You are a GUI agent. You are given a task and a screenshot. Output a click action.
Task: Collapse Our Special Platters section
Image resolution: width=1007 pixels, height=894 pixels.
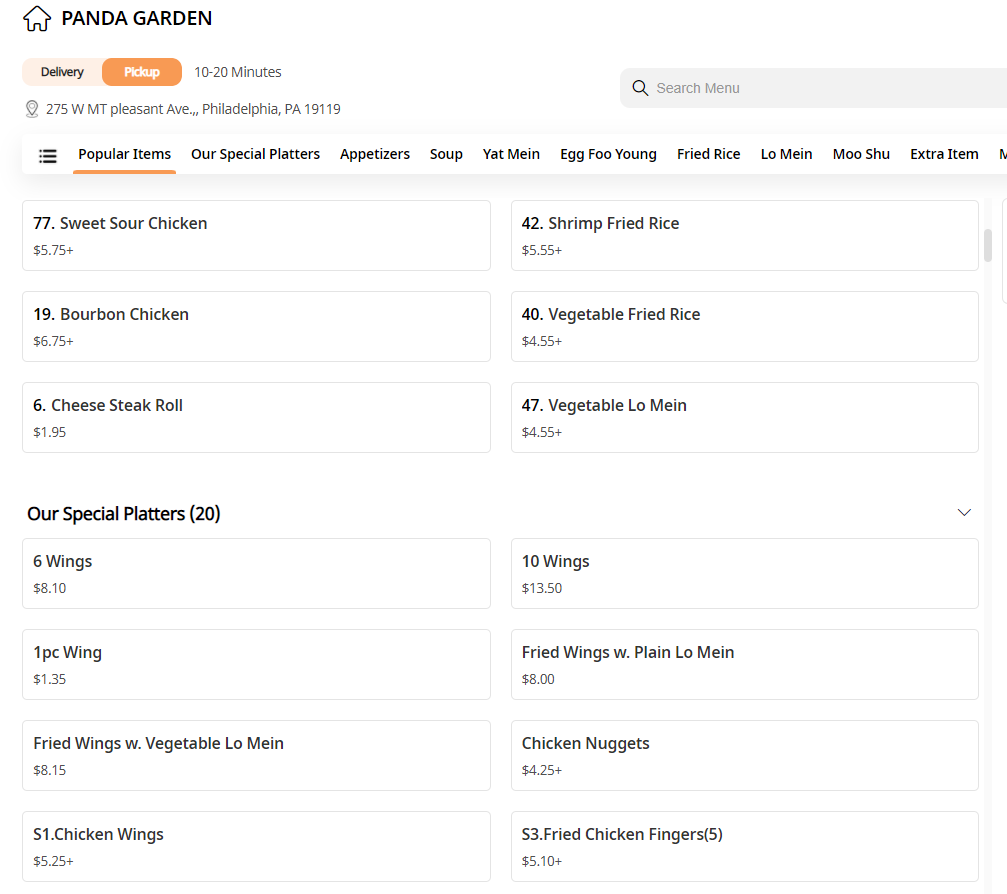964,513
